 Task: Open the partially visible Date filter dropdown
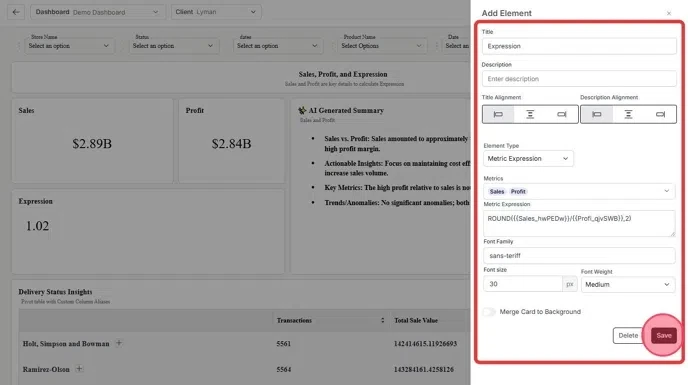[x=456, y=46]
